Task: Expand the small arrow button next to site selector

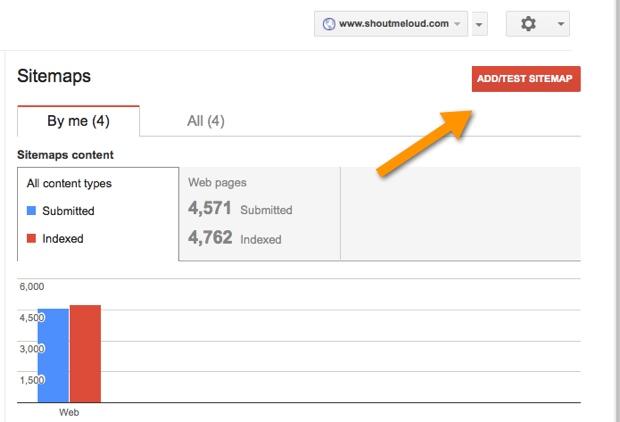Action: click(x=479, y=24)
